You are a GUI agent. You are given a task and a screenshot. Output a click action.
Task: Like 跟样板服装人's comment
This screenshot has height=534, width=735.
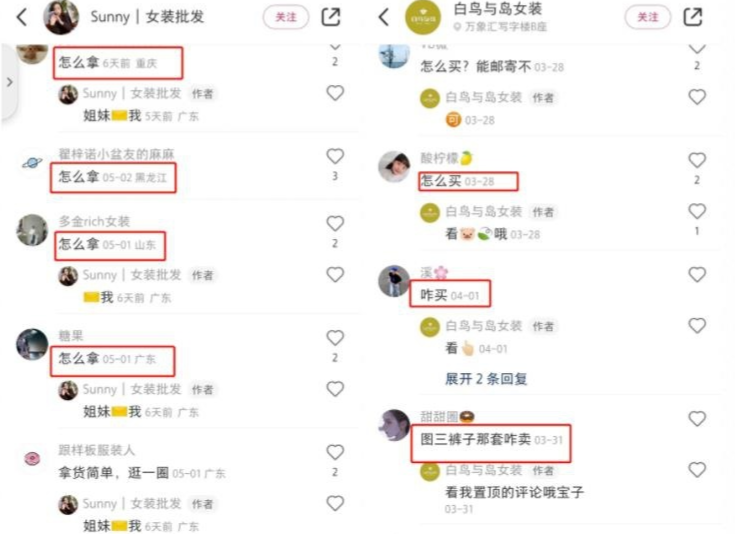335,452
